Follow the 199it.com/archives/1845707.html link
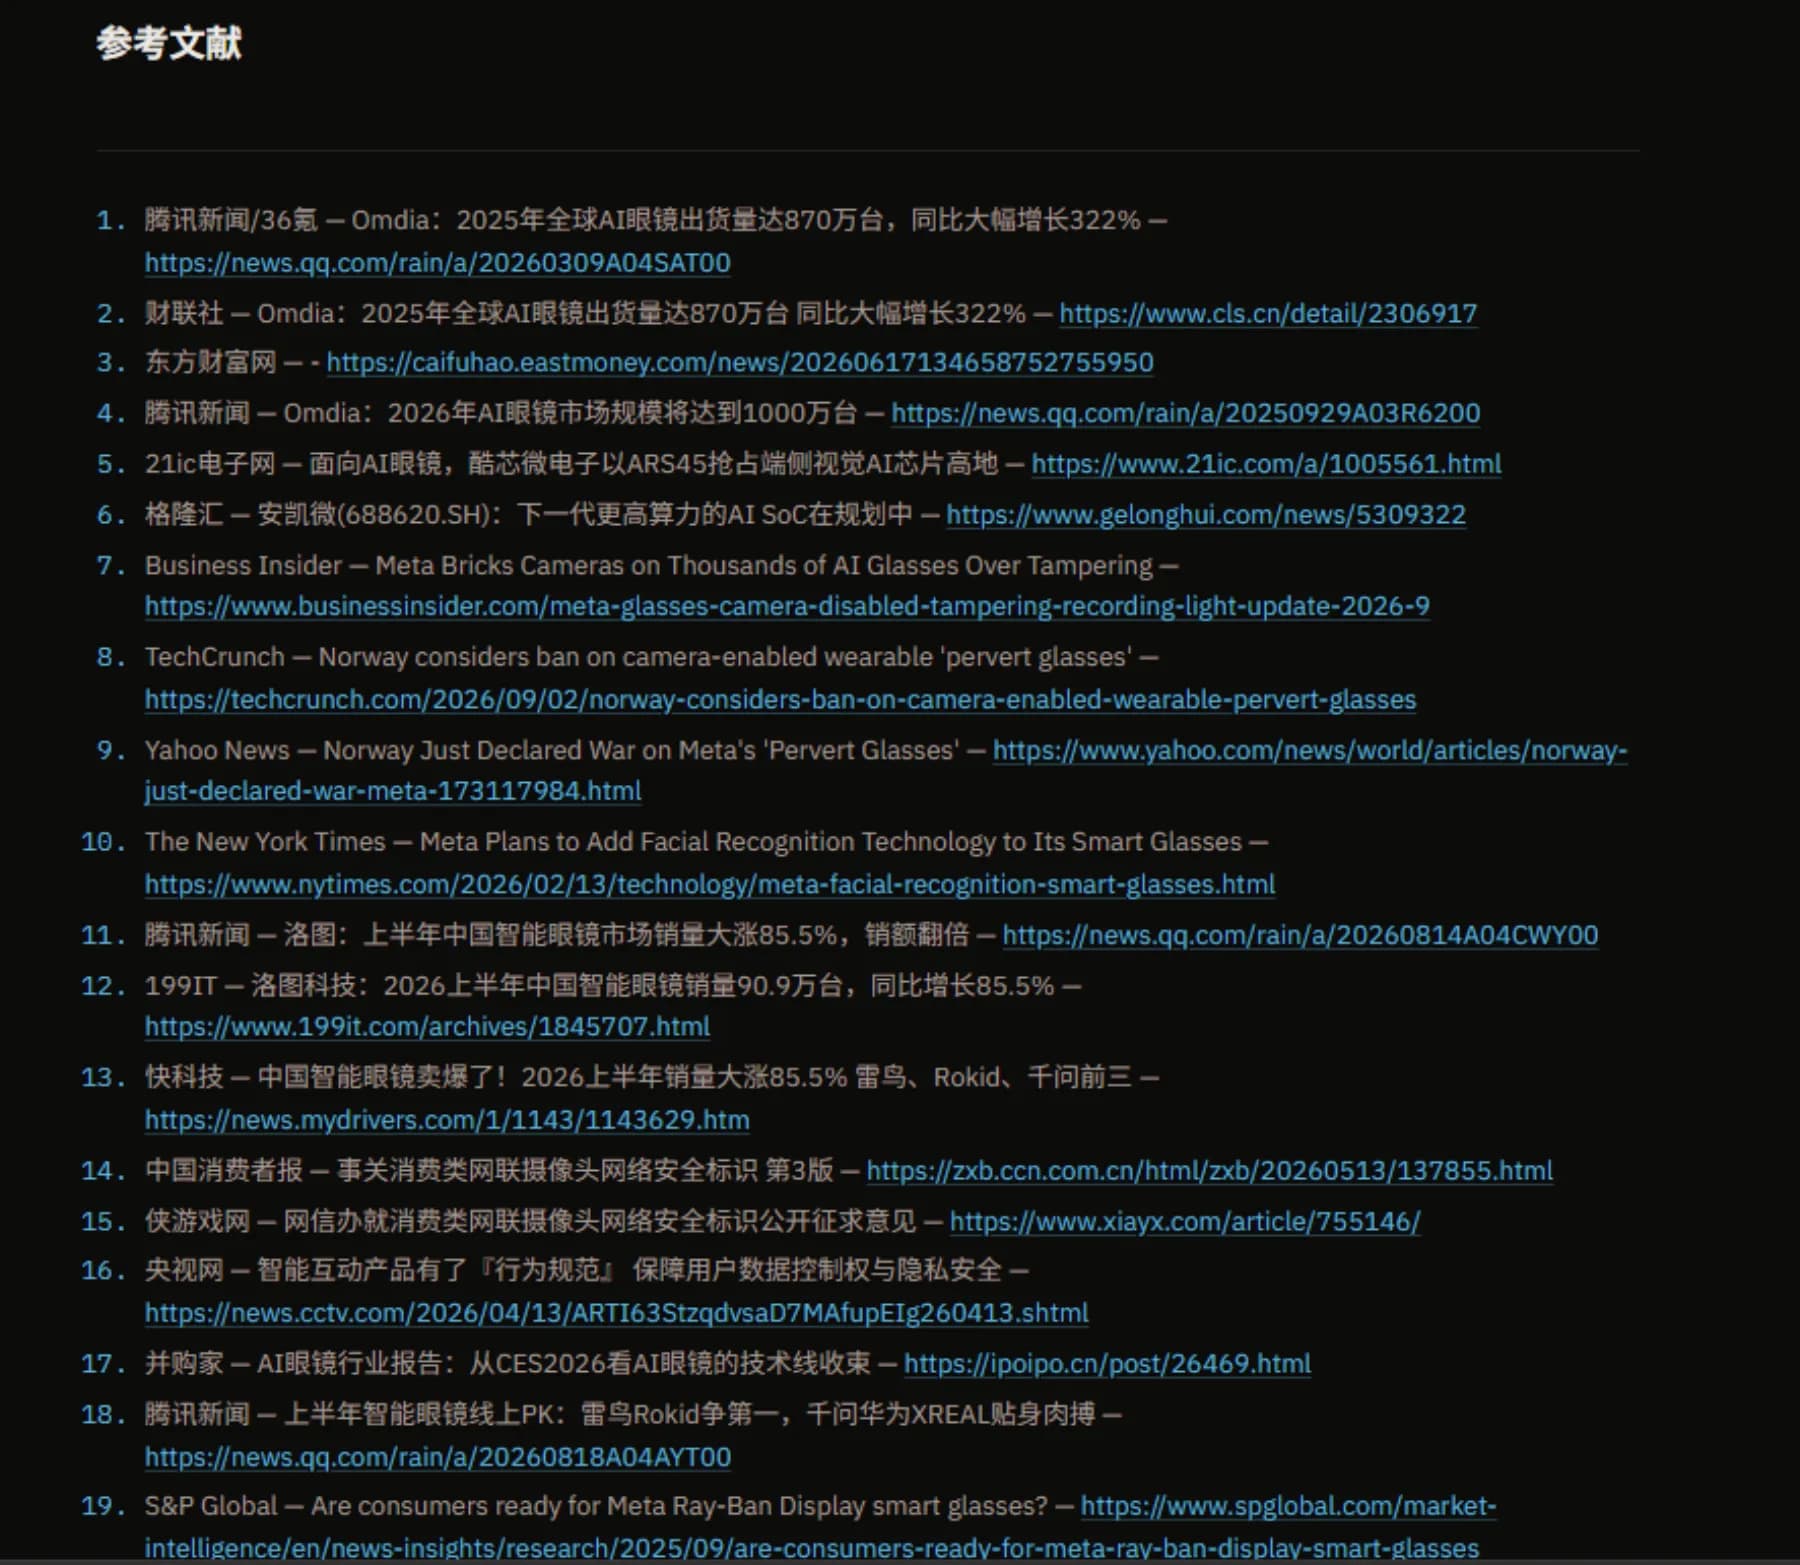The image size is (1800, 1565). coord(427,1027)
